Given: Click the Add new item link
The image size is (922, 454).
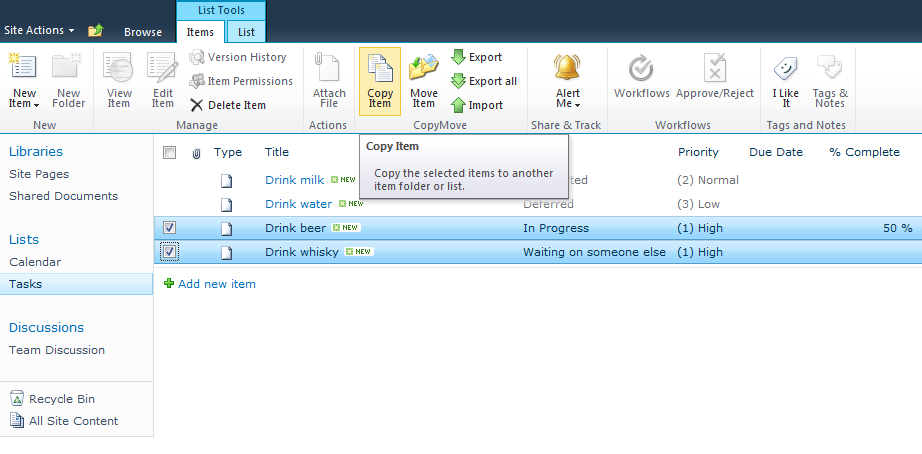Looking at the screenshot, I should 216,284.
